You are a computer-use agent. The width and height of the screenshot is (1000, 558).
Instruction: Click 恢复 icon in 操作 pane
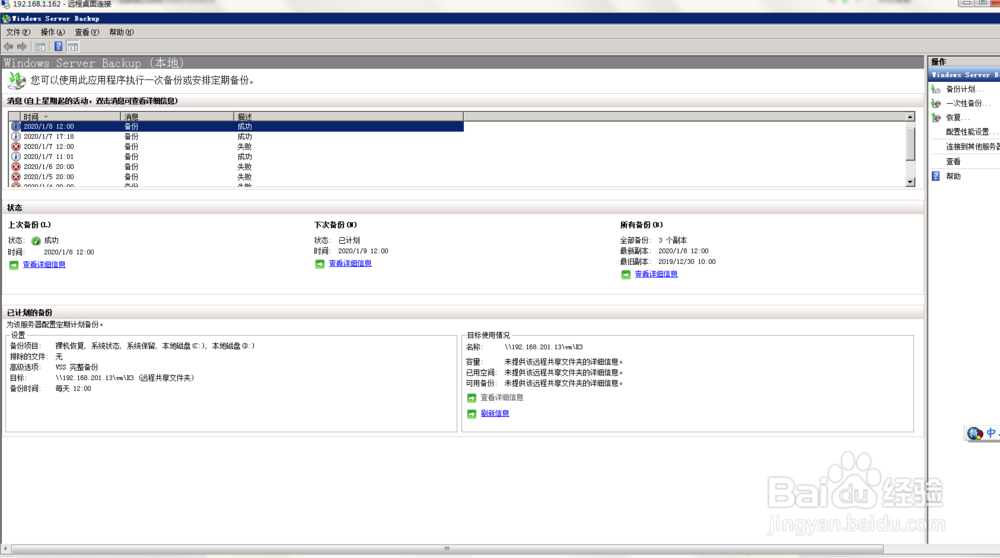point(936,117)
